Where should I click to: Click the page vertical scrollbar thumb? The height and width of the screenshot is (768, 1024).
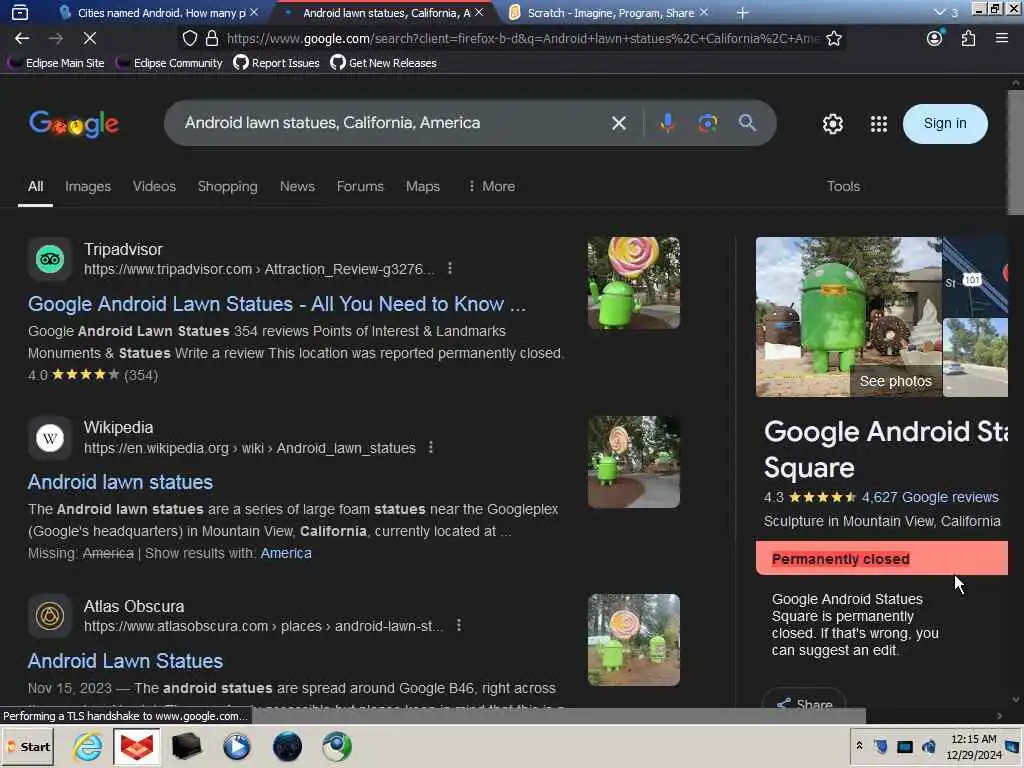(x=1016, y=153)
